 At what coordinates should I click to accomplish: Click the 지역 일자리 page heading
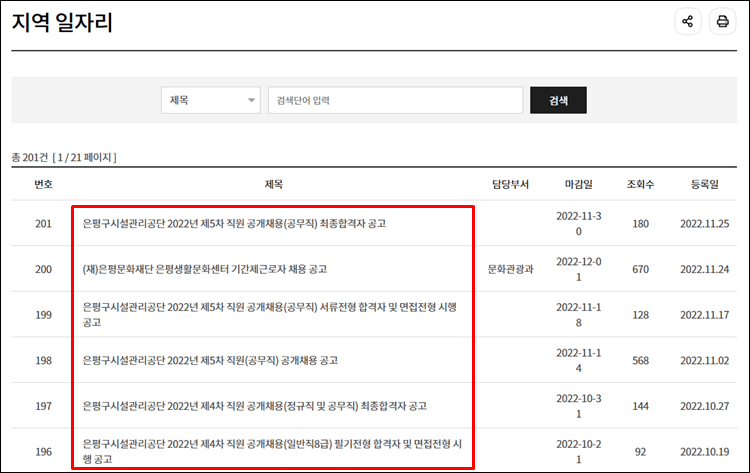62,22
